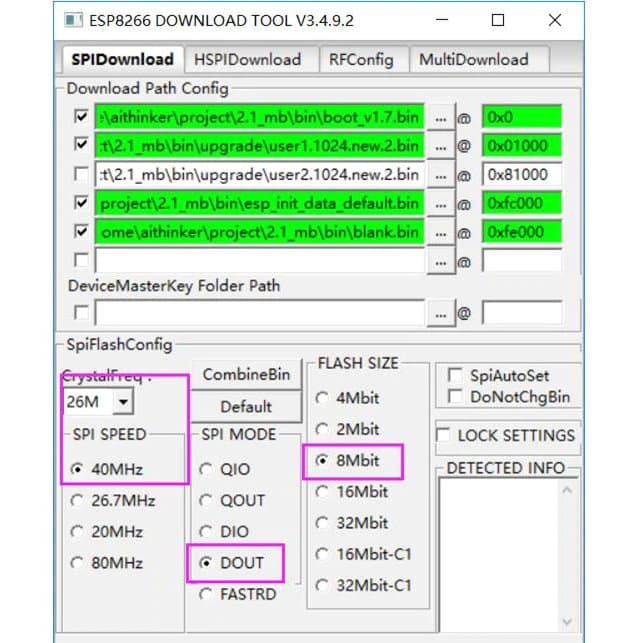The image size is (643, 643).
Task: Browse for the user2.1024.new.2.bin file
Action: point(441,176)
